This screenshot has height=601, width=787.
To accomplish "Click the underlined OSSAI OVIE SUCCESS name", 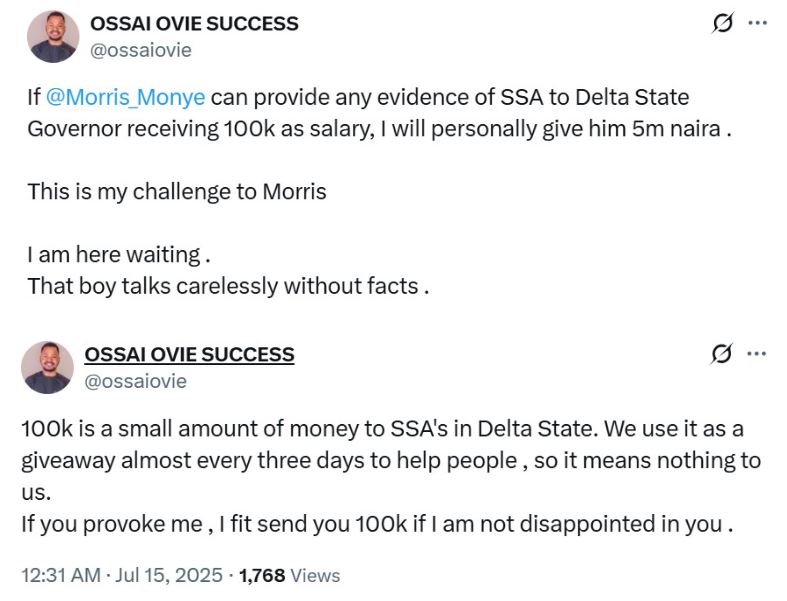I will [189, 354].
